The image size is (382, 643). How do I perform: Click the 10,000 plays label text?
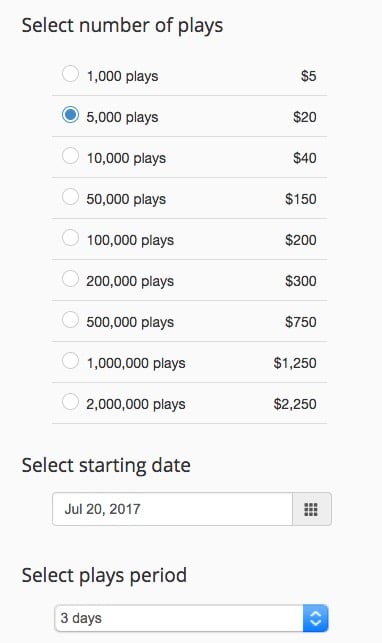pyautogui.click(x=126, y=158)
